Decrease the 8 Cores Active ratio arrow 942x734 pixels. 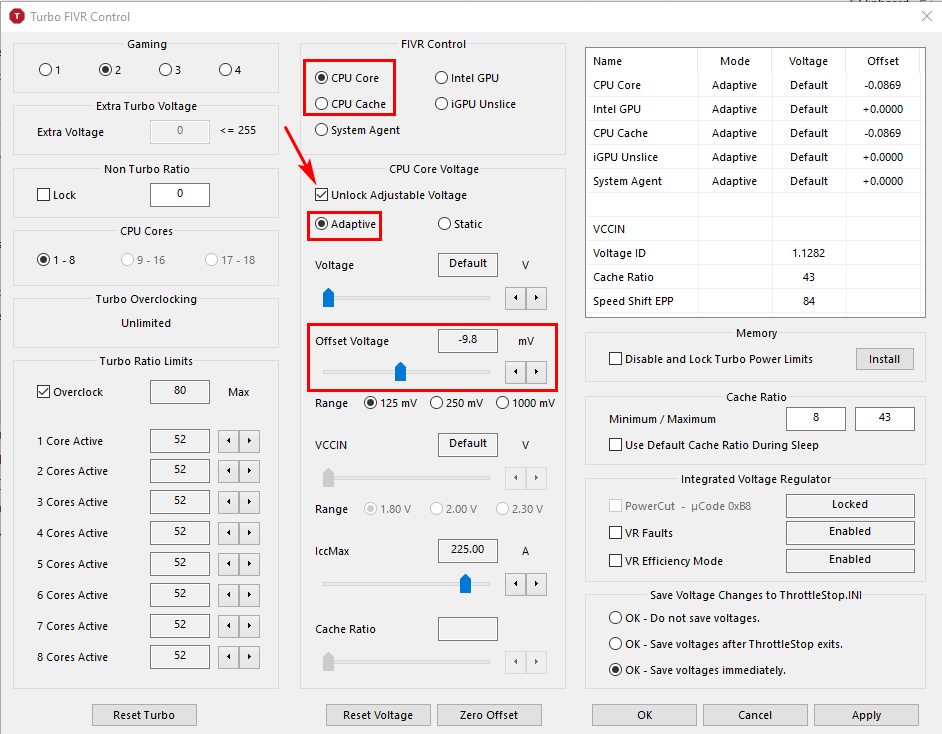228,657
